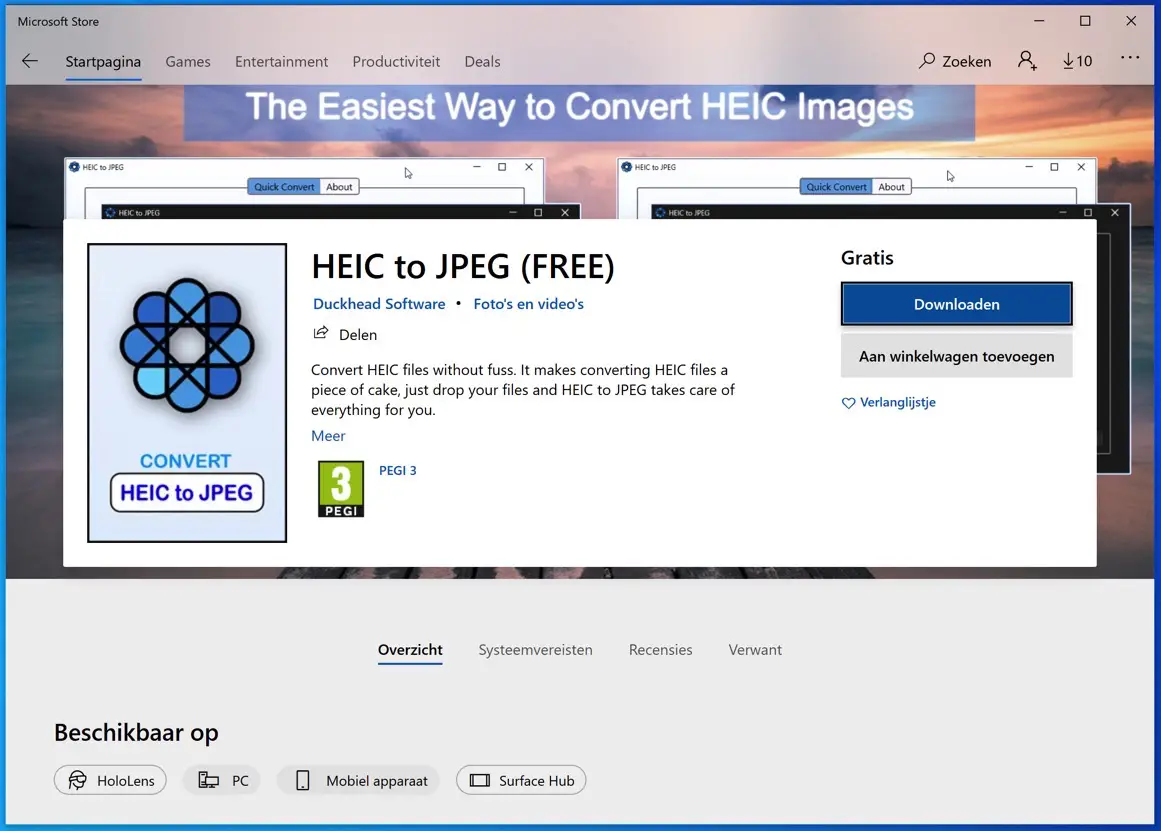Click the HEIC to JPEG (FREE) title

(x=463, y=267)
